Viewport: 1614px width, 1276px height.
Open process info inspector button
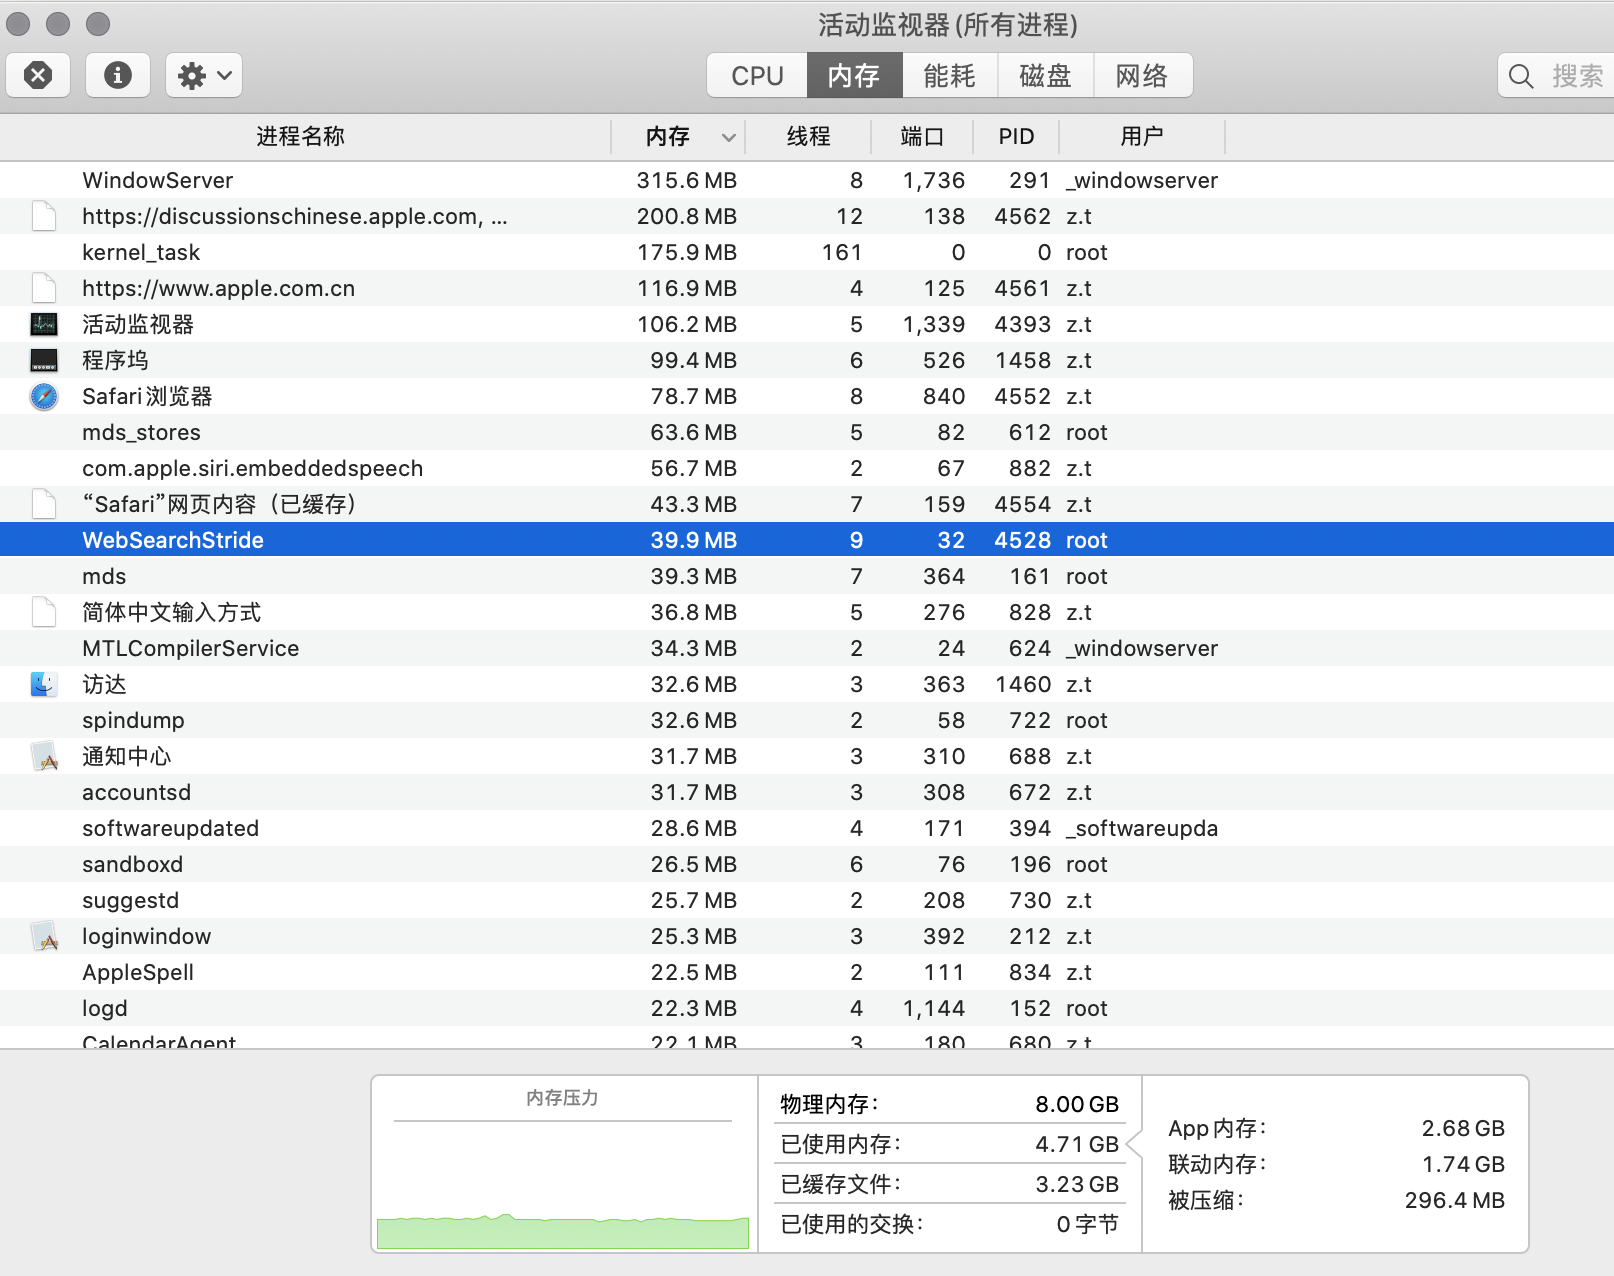pos(118,75)
